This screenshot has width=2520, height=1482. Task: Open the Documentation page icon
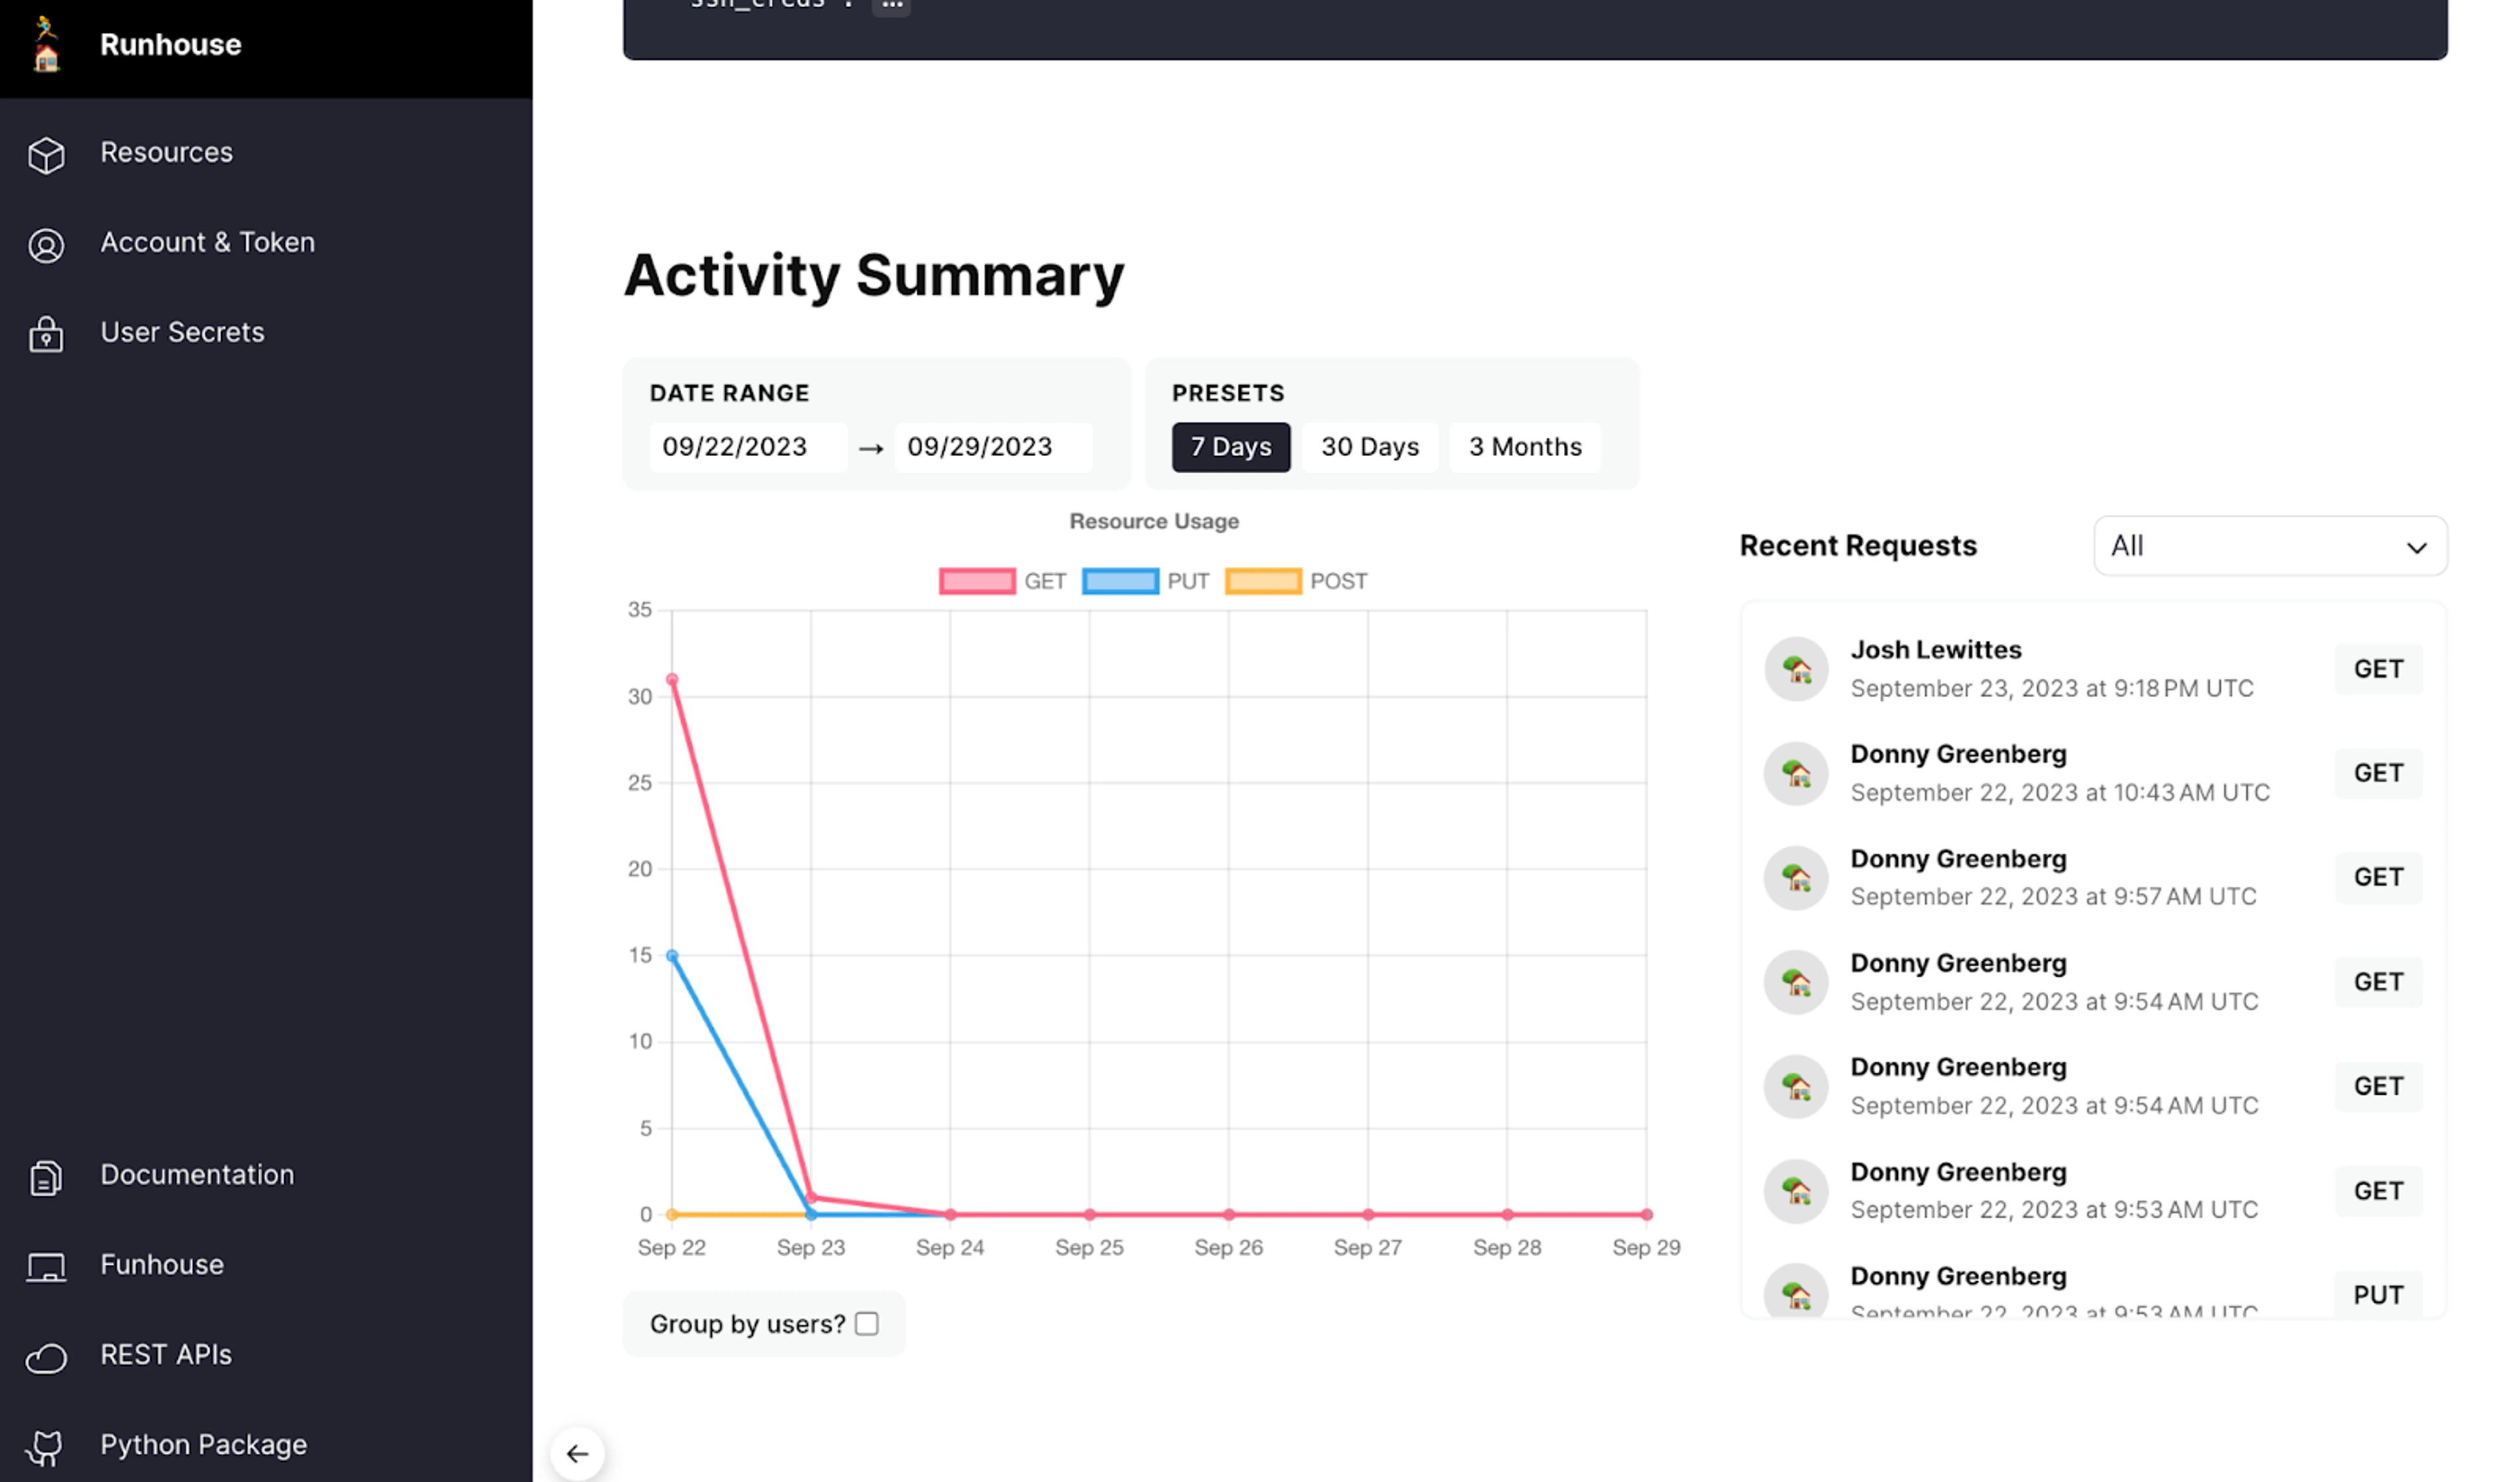click(46, 1177)
